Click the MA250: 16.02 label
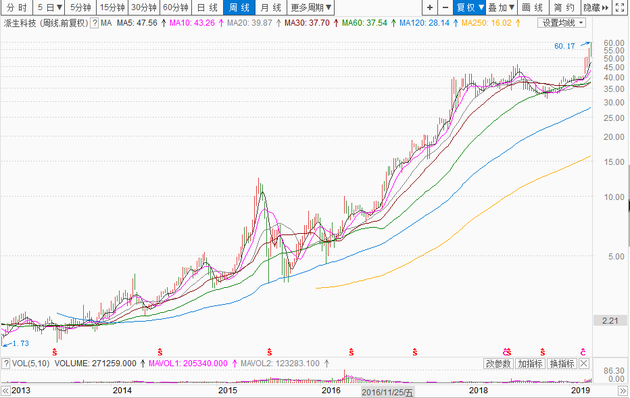 click(487, 23)
